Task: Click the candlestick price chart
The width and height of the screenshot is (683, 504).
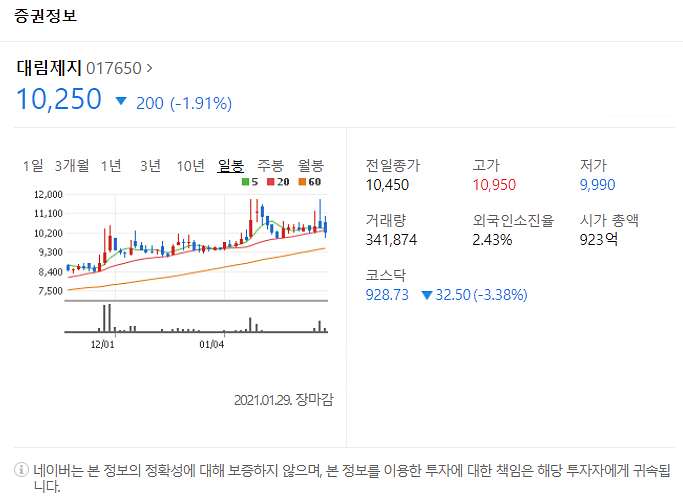Action: [196, 246]
